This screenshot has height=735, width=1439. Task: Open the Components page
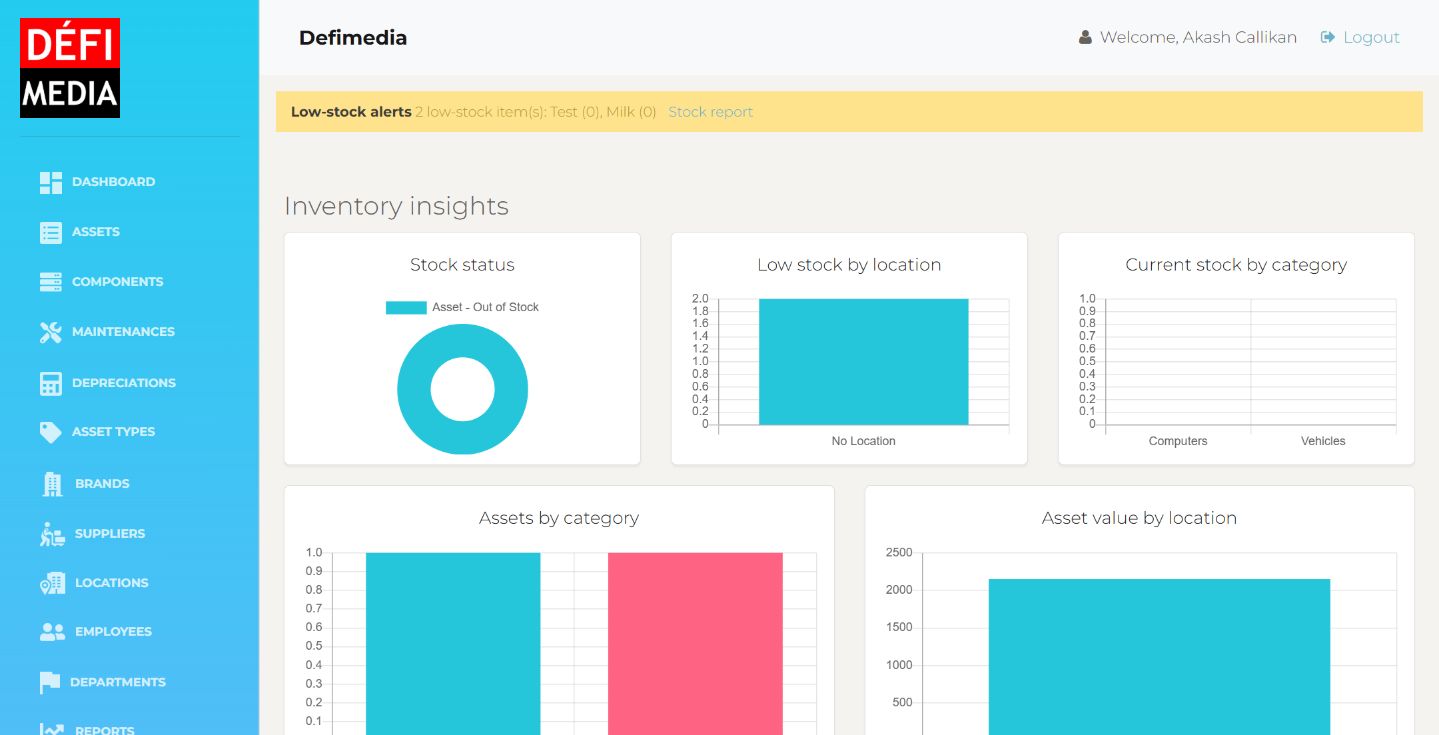click(x=117, y=282)
